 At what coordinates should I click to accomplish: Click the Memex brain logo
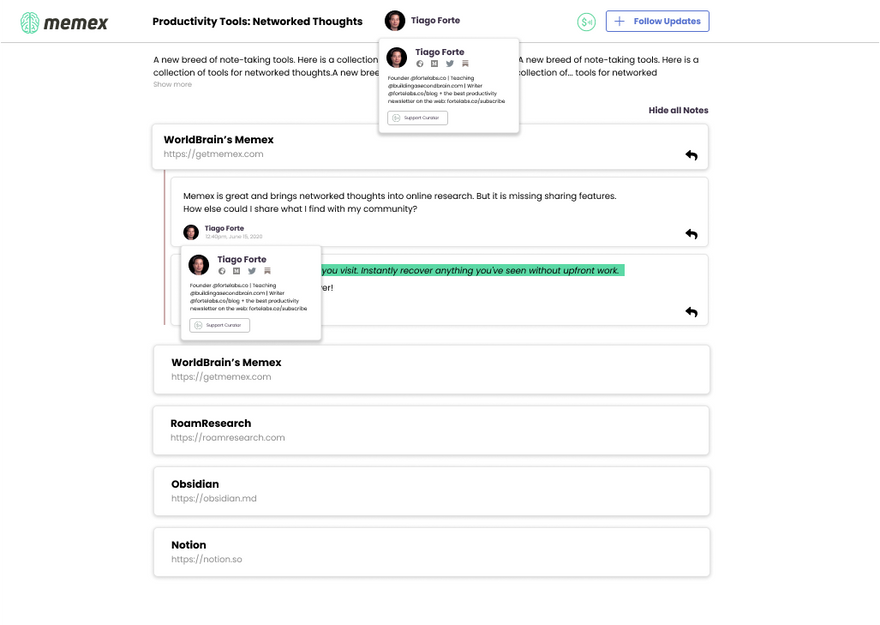(30, 22)
